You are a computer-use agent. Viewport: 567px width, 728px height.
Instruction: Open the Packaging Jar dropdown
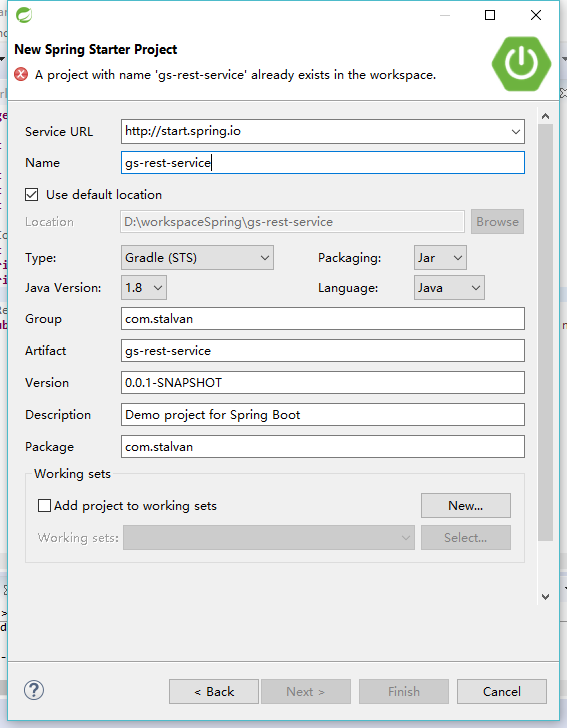pos(440,258)
